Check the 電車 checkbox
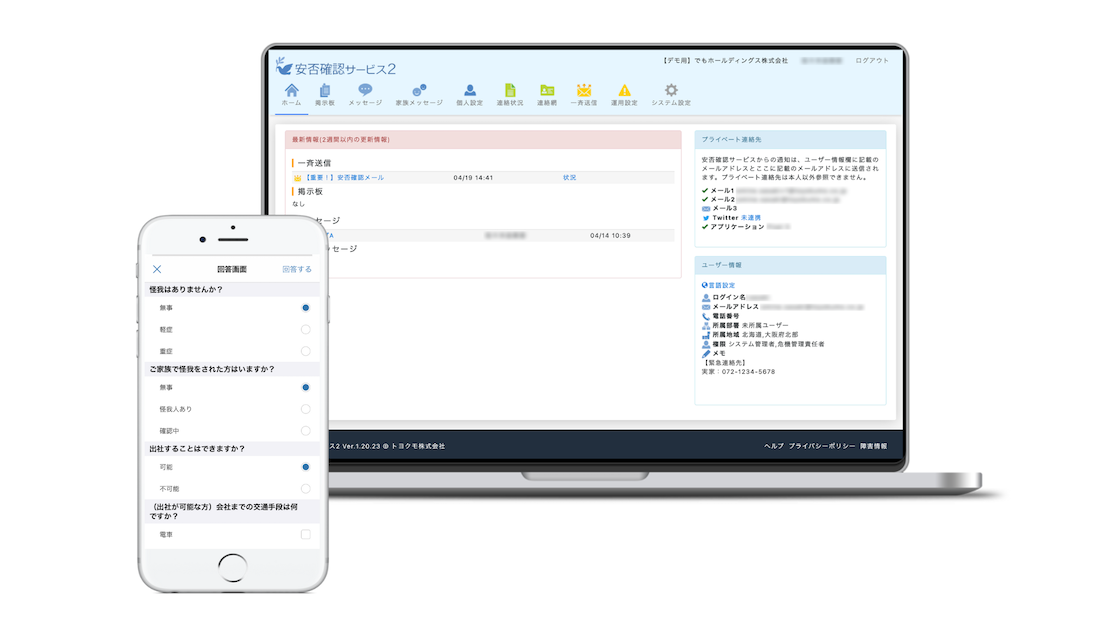The image size is (1120, 630). point(306,534)
